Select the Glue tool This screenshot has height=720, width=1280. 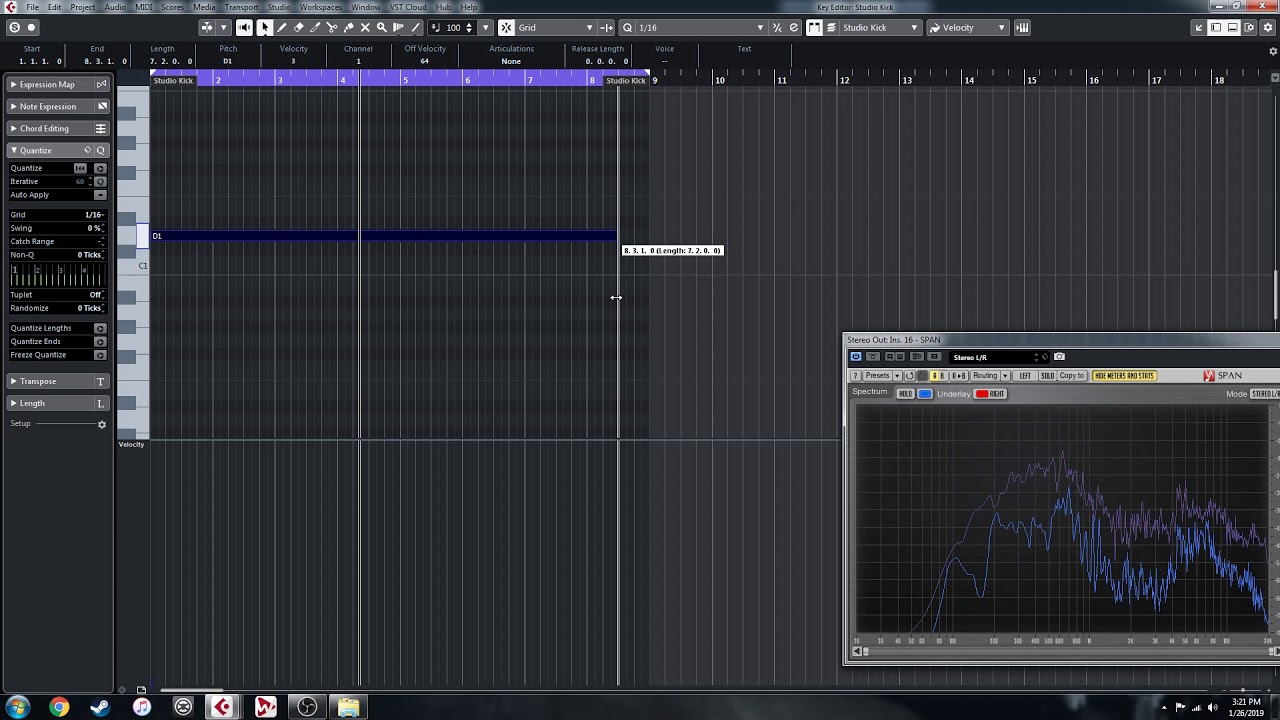(x=348, y=28)
